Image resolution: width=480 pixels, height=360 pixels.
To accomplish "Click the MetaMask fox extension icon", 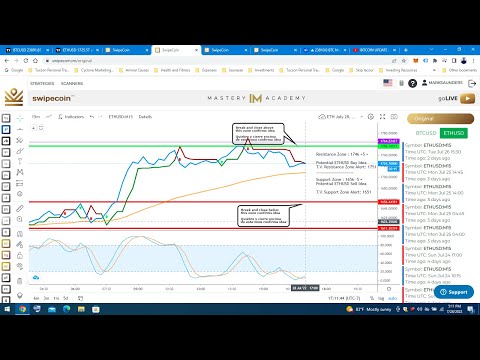I will [x=416, y=61].
